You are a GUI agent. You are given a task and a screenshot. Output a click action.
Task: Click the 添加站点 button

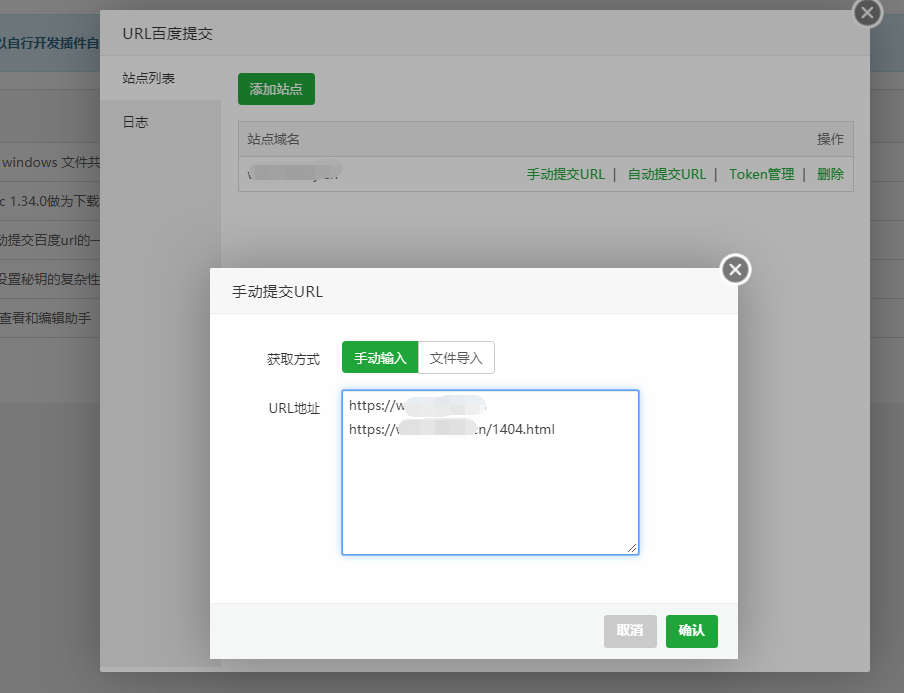(x=276, y=89)
